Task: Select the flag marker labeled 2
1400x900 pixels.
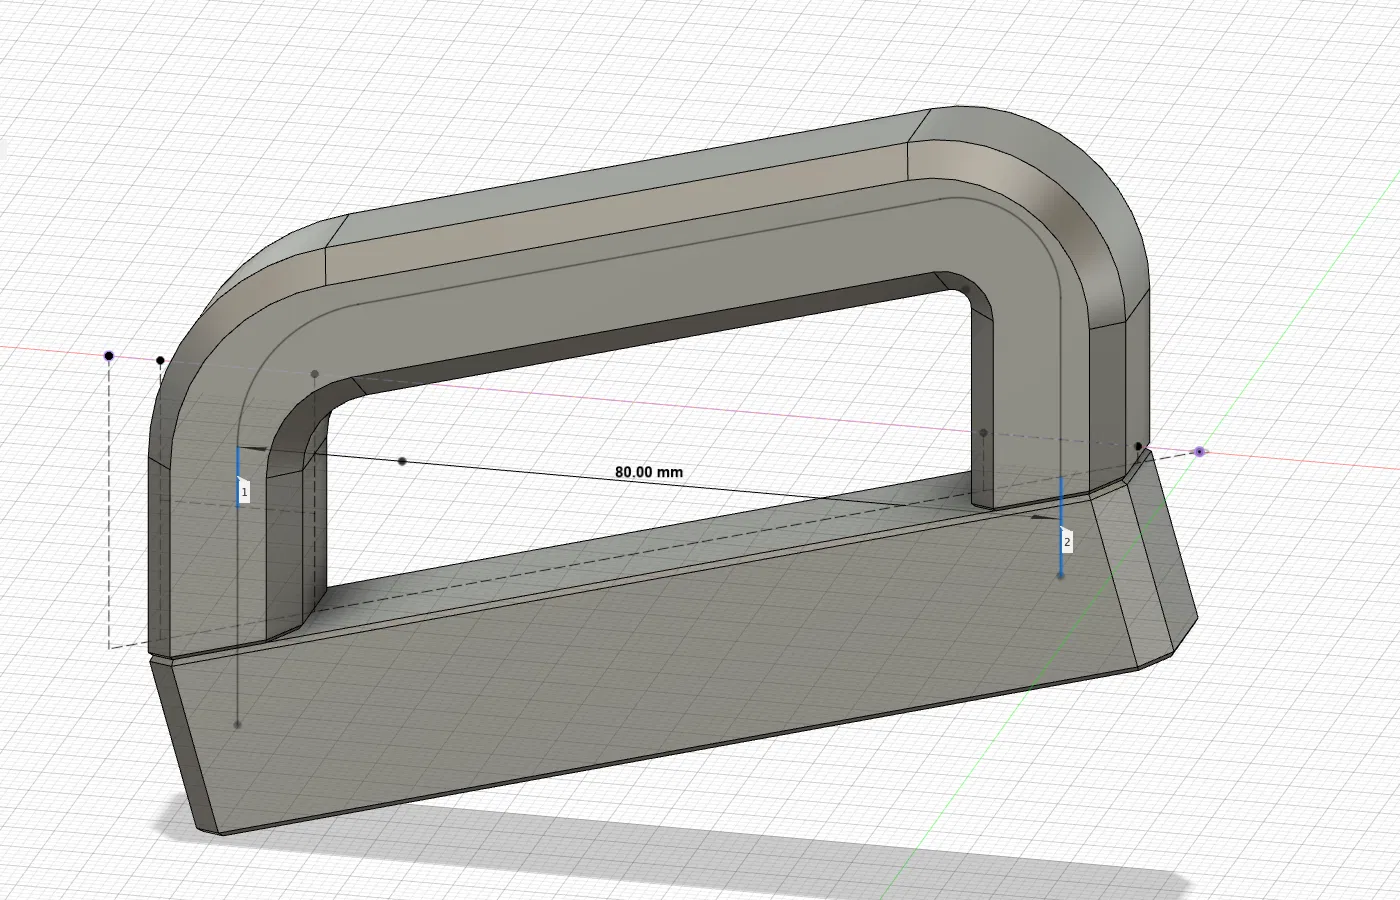Action: click(x=1067, y=541)
